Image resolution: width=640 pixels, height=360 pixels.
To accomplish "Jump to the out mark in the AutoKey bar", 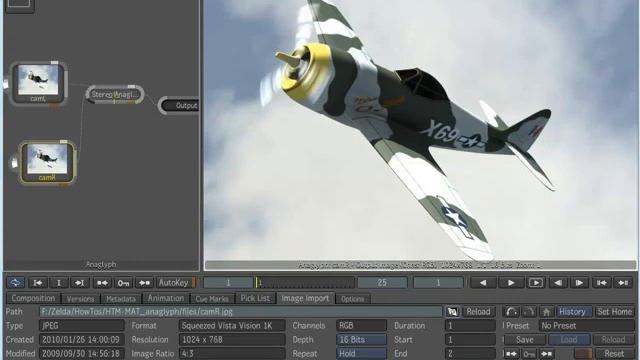I will (x=80, y=282).
